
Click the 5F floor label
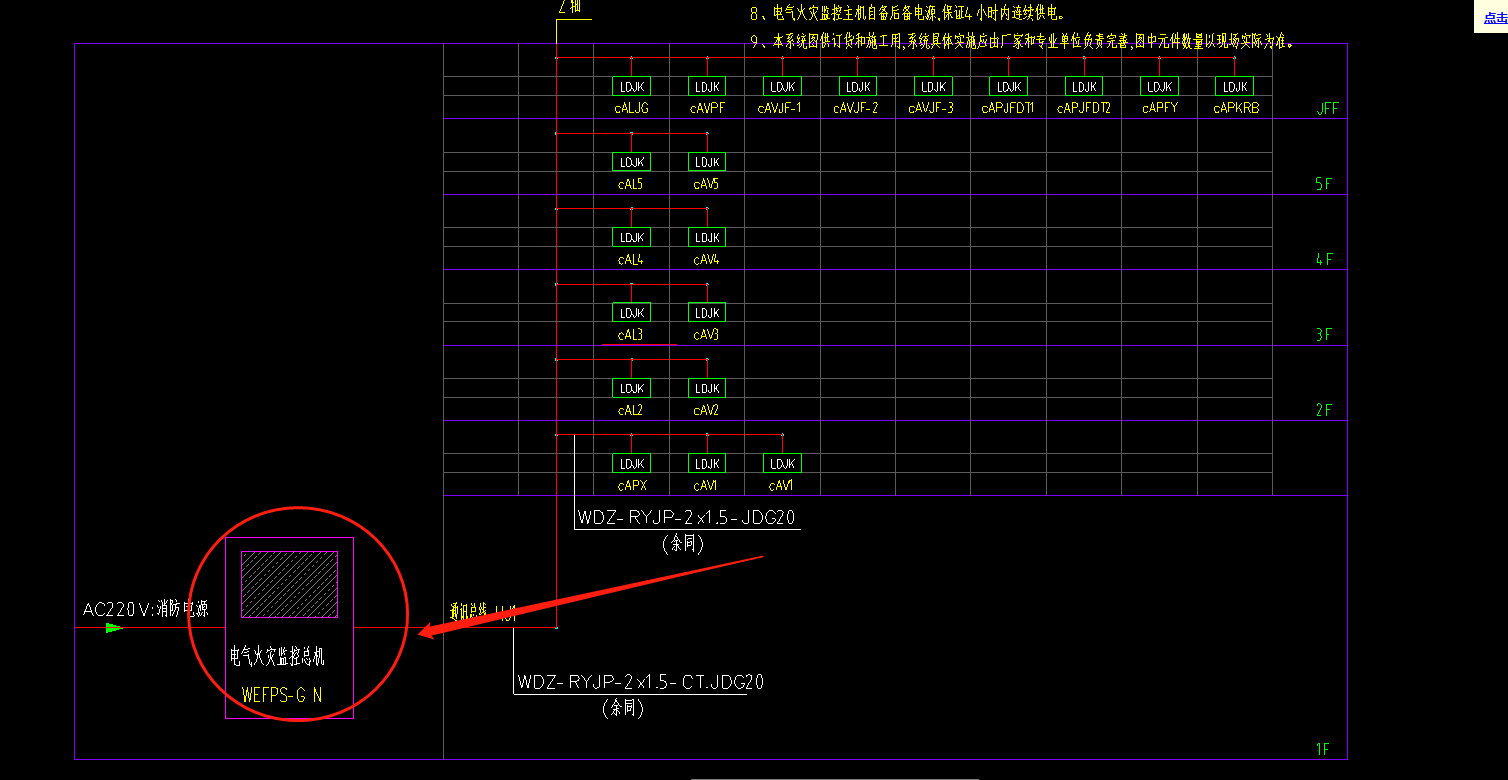1324,184
